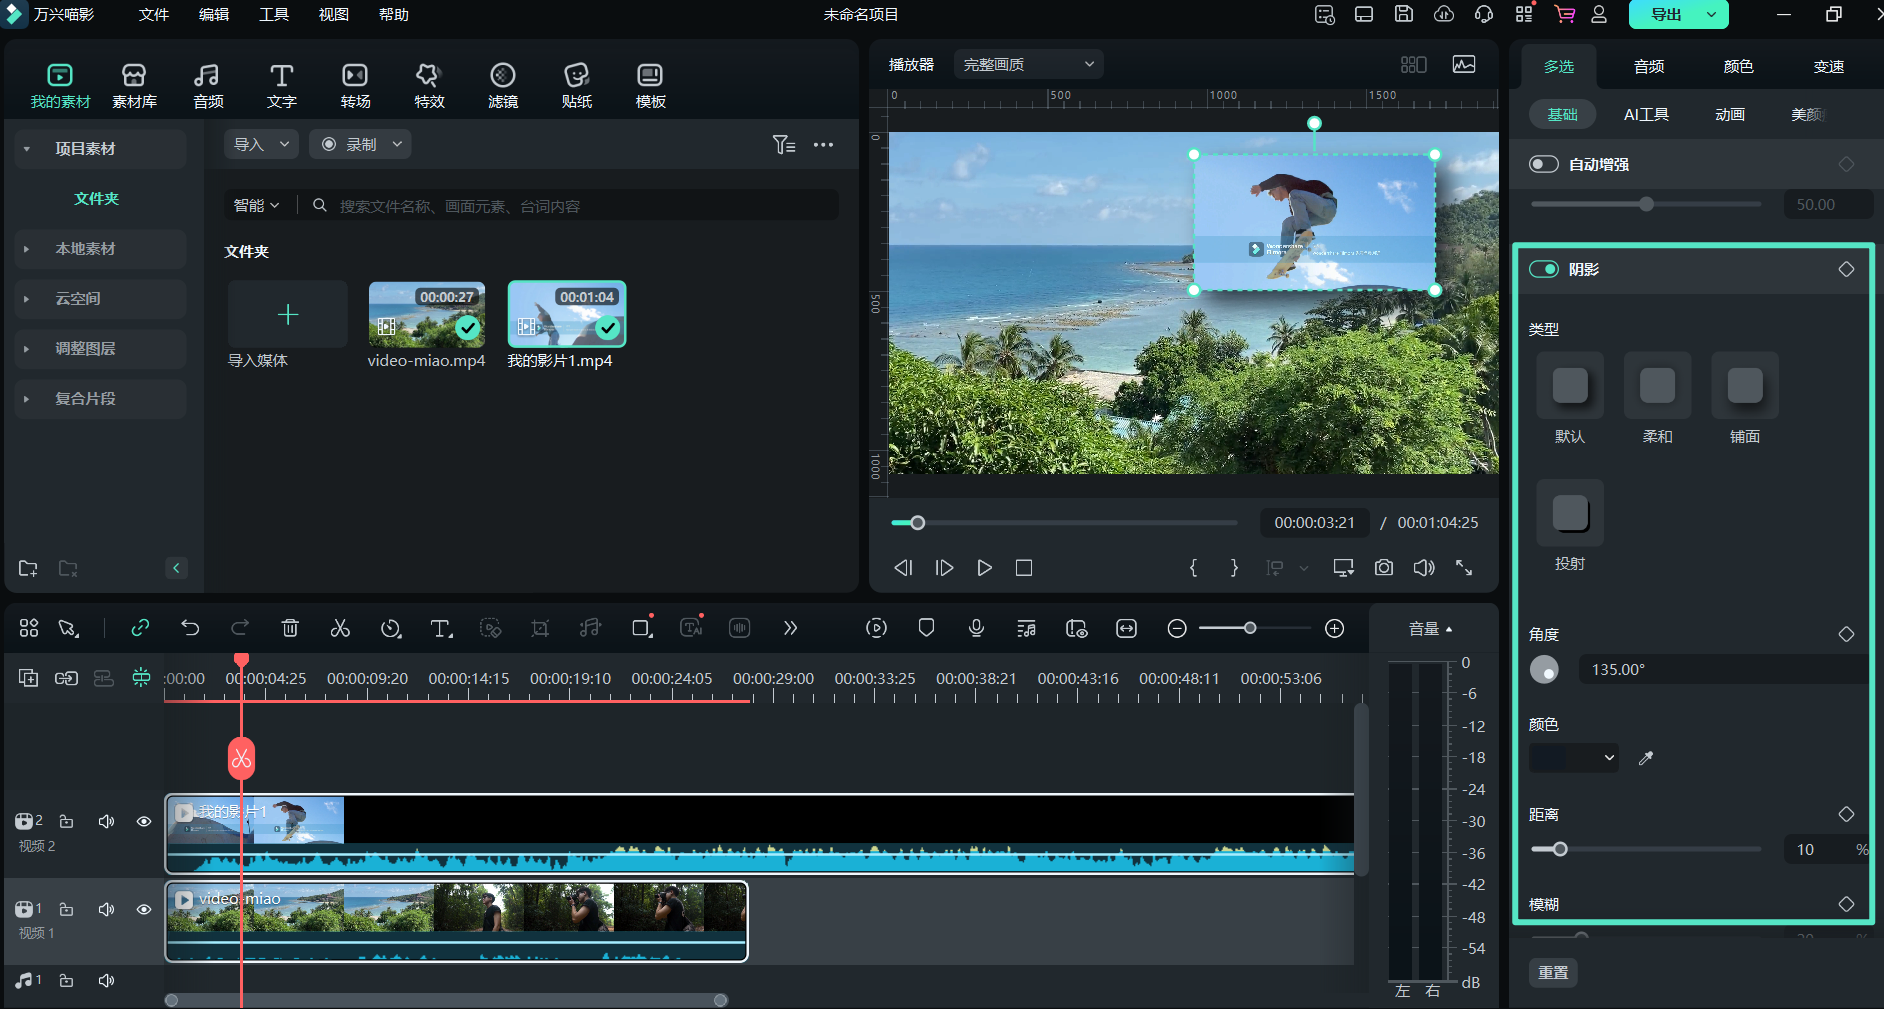1884x1009 pixels.
Task: Click the scissors split icon in timeline toolbar
Action: (340, 628)
